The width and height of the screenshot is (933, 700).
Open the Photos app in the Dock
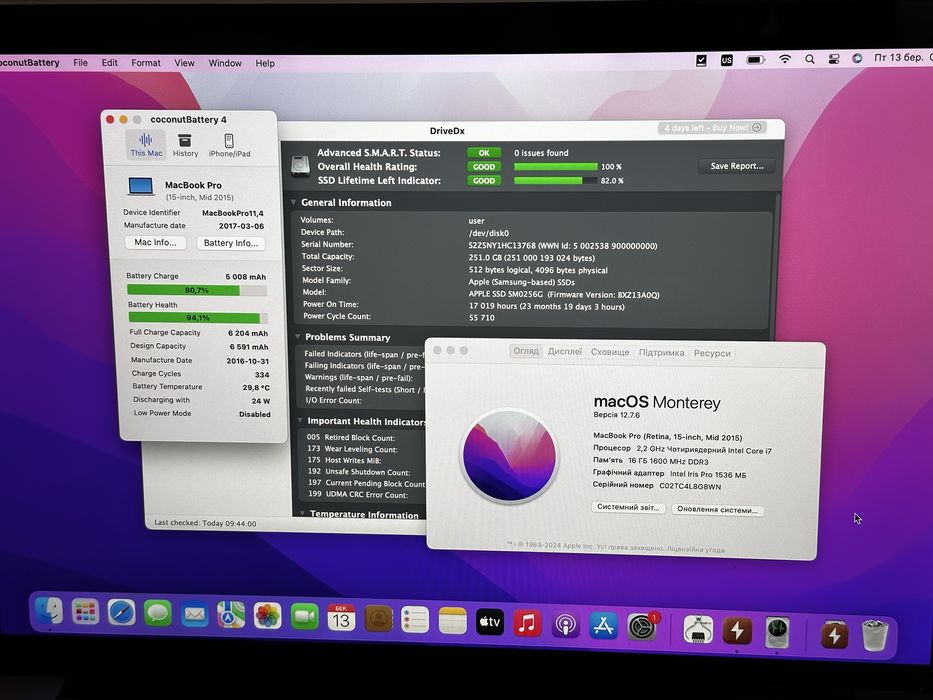pyautogui.click(x=268, y=616)
